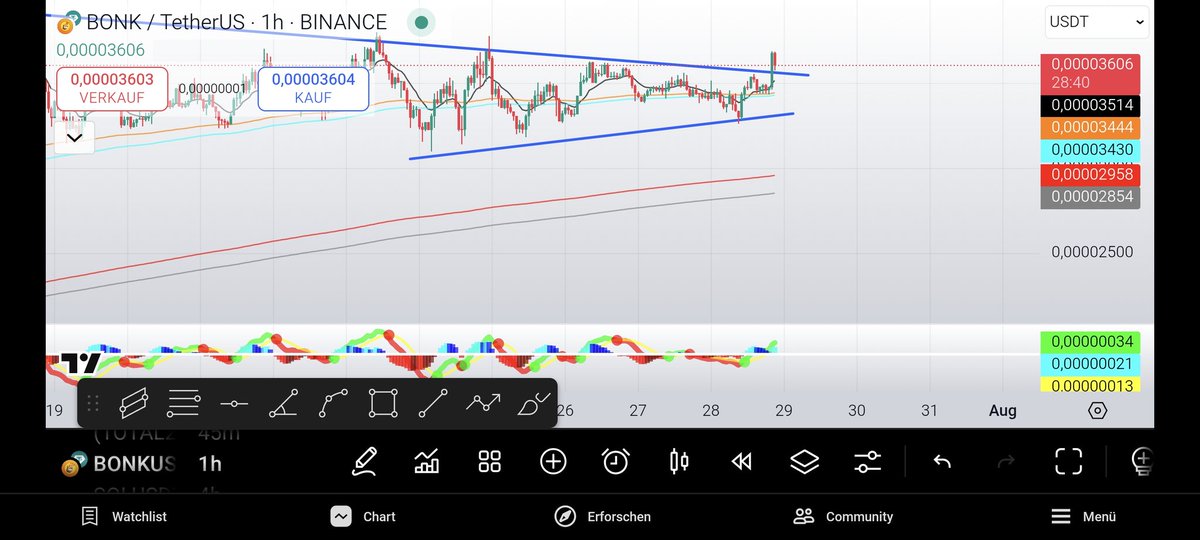Open chart settings sliders icon

867,461
